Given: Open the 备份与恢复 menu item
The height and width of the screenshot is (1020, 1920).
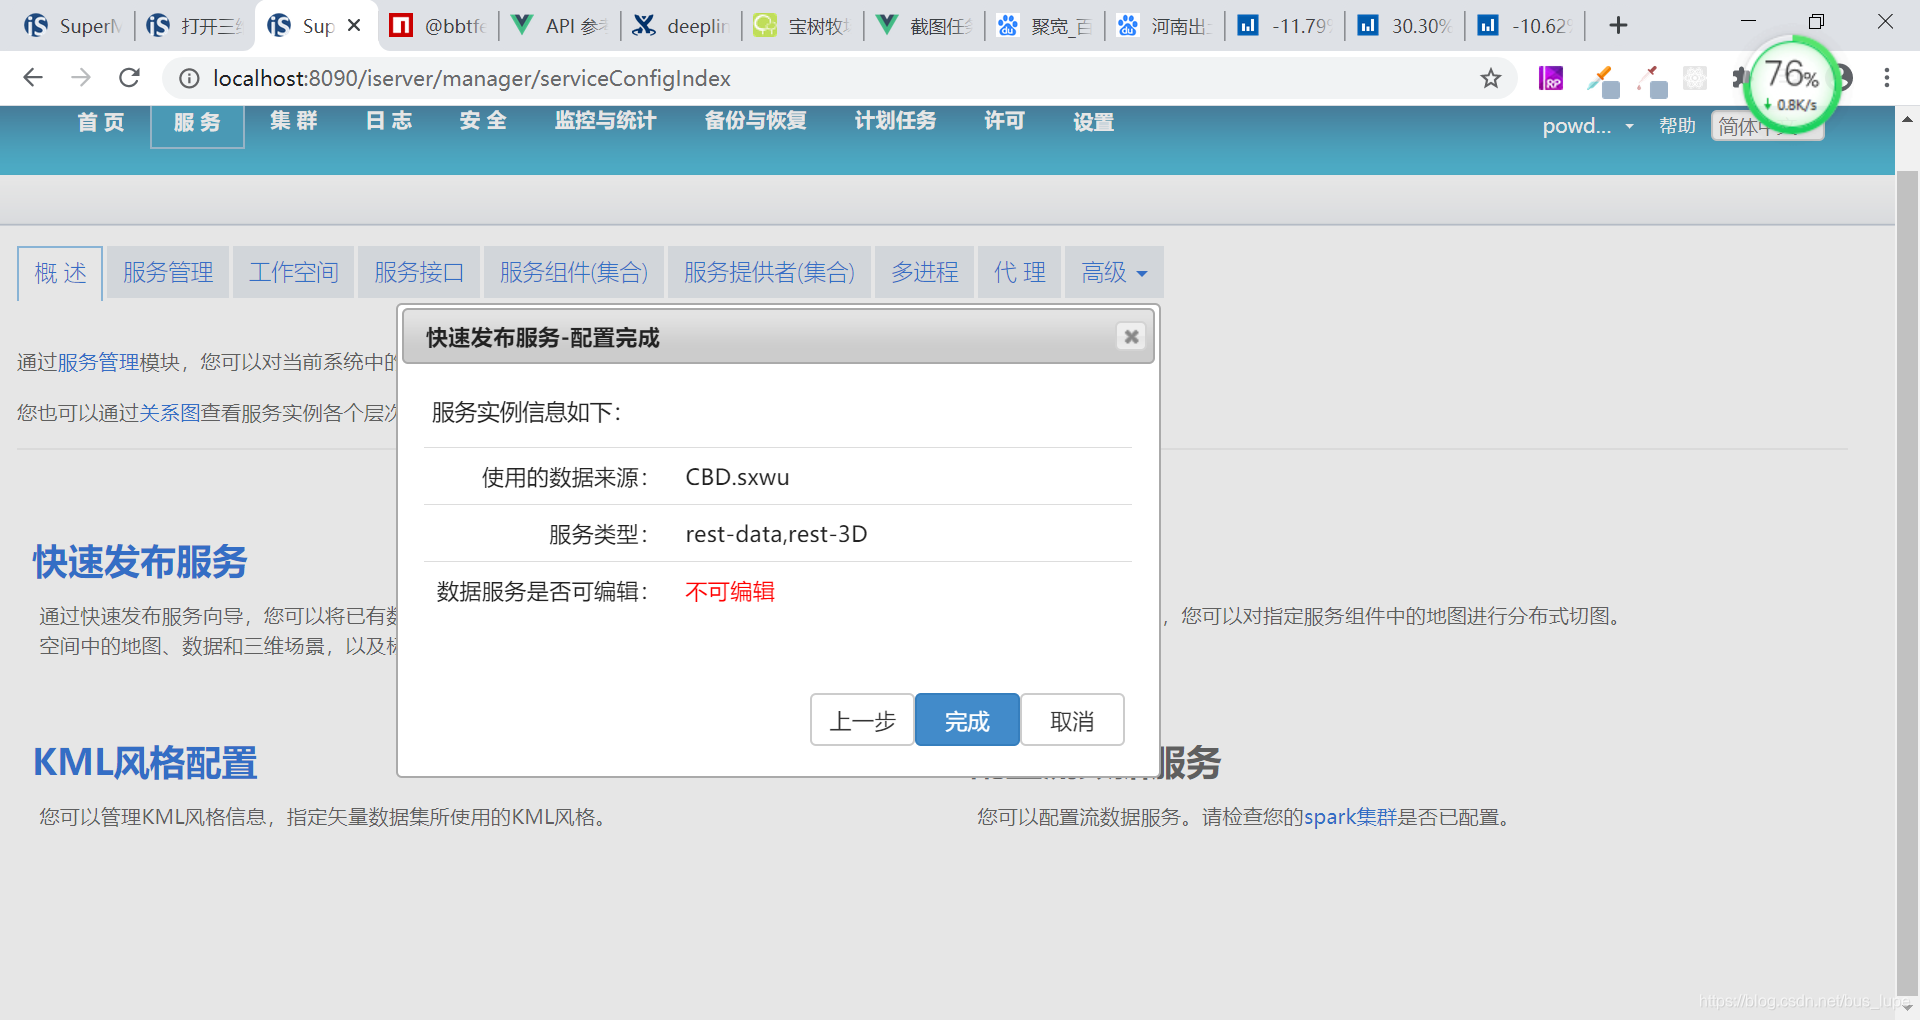Looking at the screenshot, I should point(755,122).
